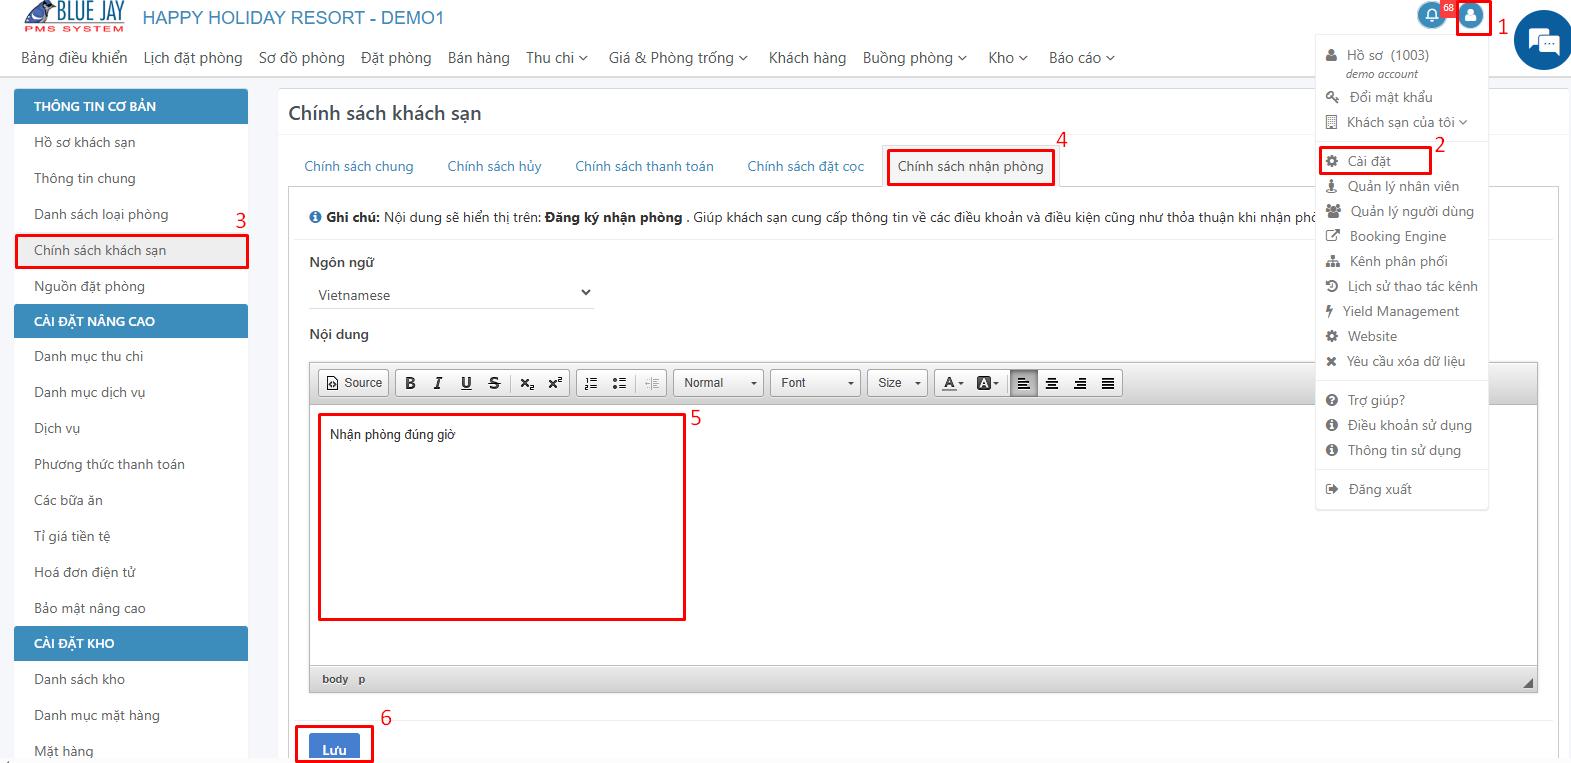
Task: Open Booking Engine from account menu
Action: (x=1398, y=236)
